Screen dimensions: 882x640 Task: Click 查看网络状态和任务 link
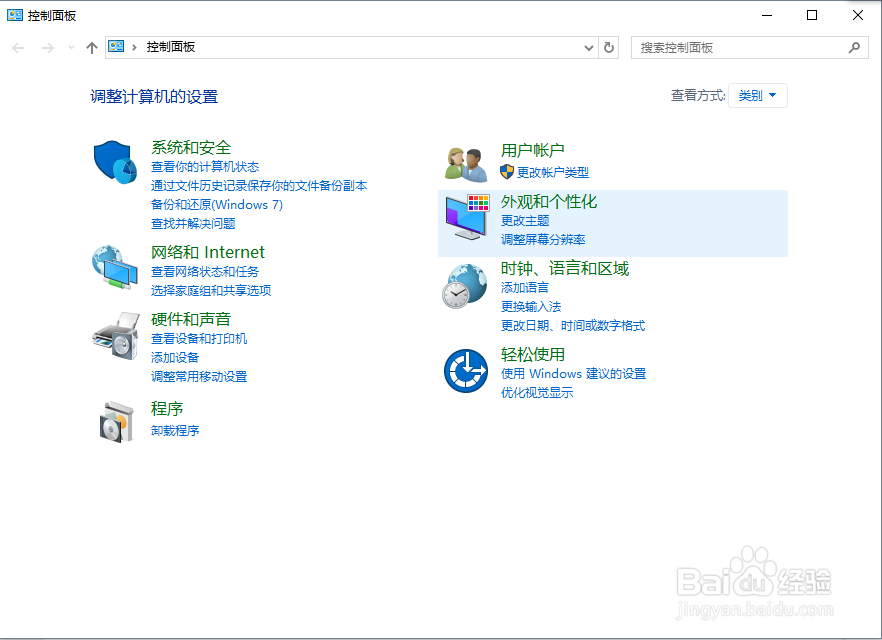[205, 272]
